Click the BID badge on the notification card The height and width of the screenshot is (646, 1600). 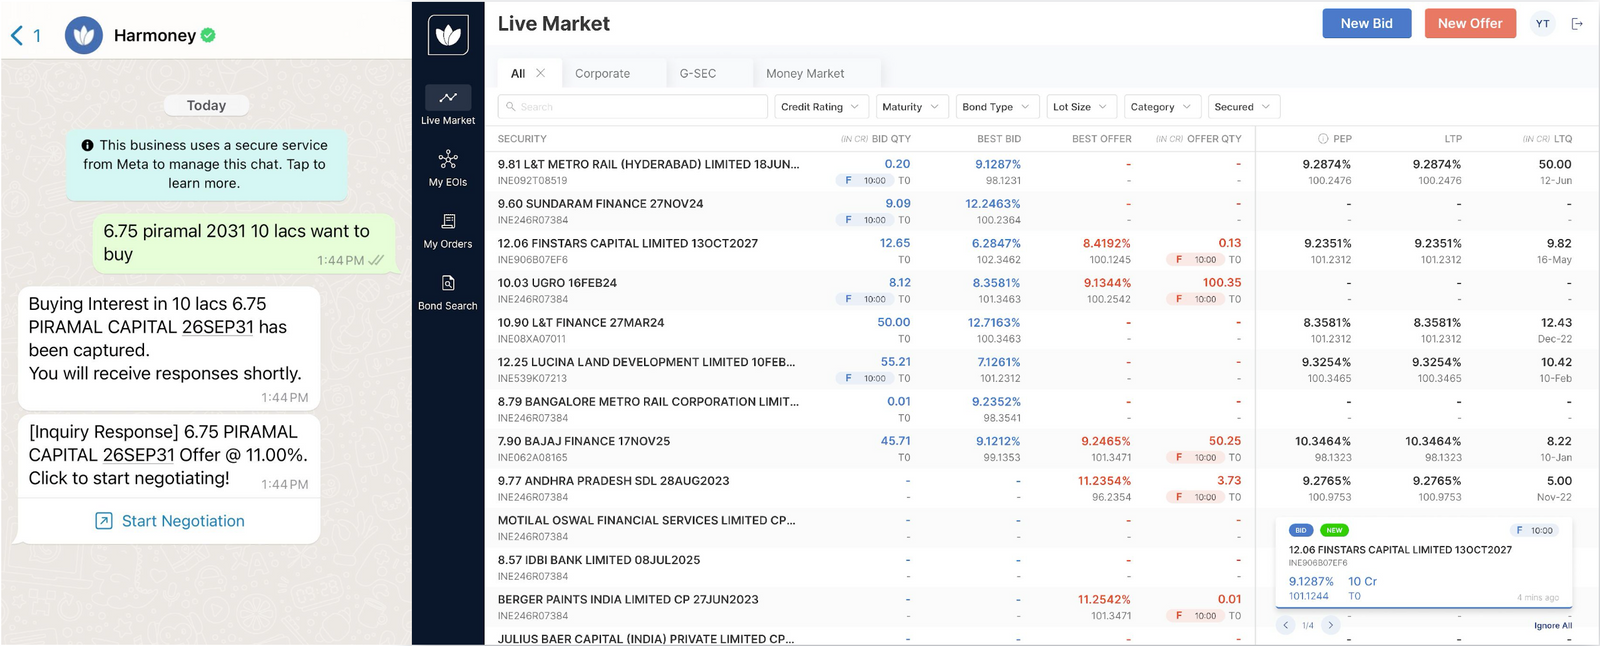tap(1301, 530)
